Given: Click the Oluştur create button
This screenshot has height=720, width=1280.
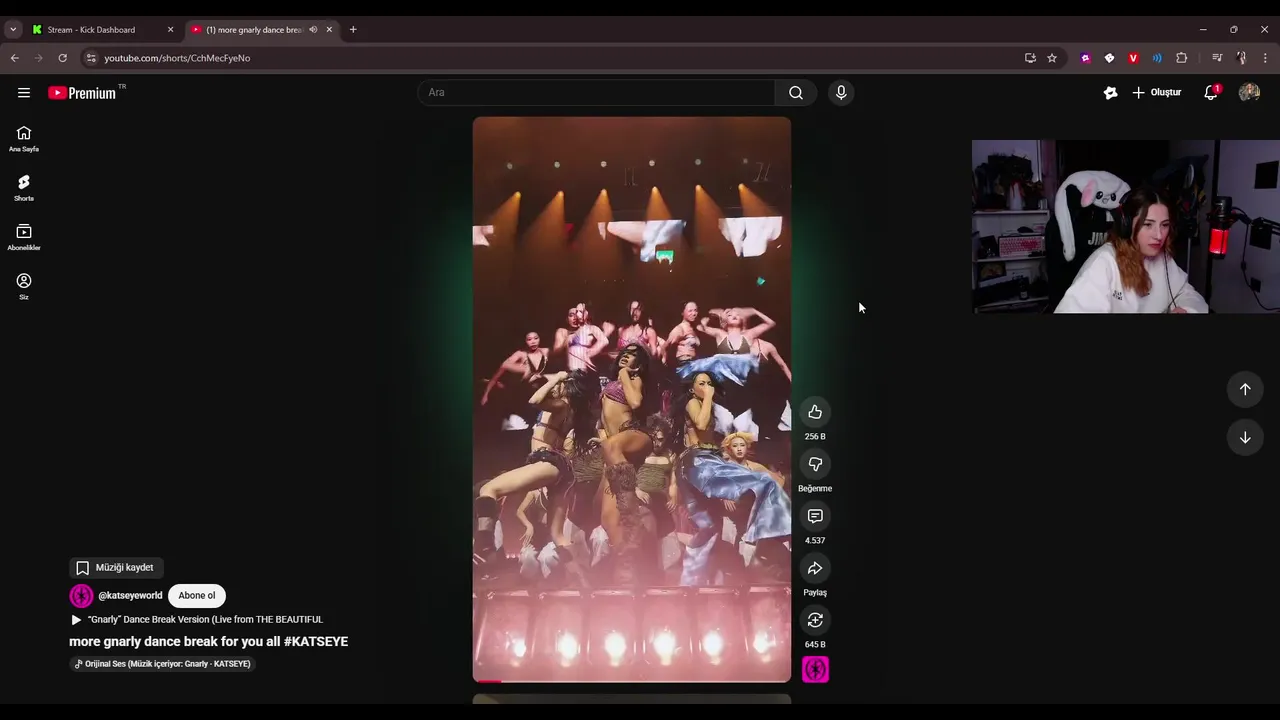Looking at the screenshot, I should [x=1157, y=92].
